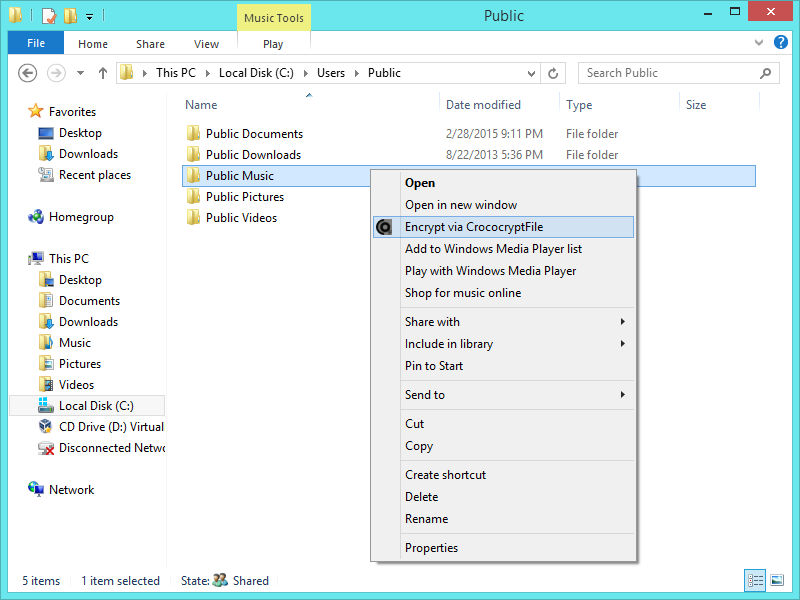
Task: Open Documents under This PC in sidebar
Action: pos(89,301)
